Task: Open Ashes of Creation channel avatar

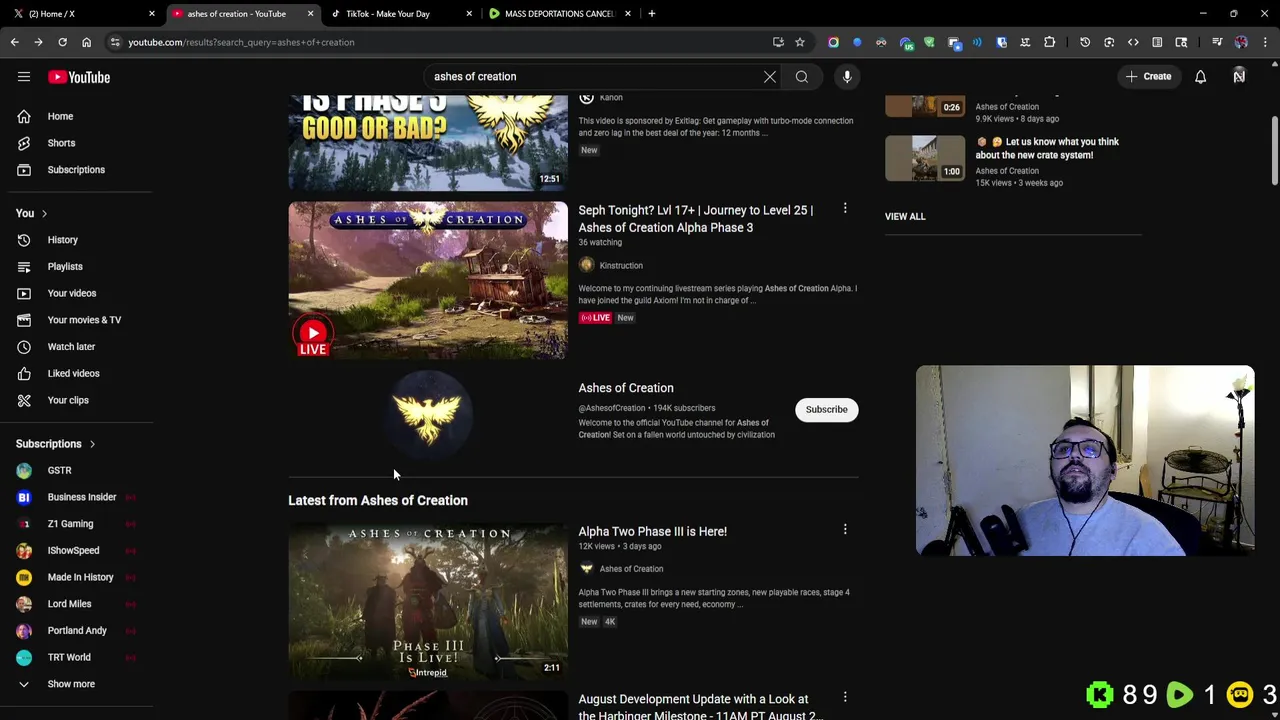Action: (x=428, y=416)
